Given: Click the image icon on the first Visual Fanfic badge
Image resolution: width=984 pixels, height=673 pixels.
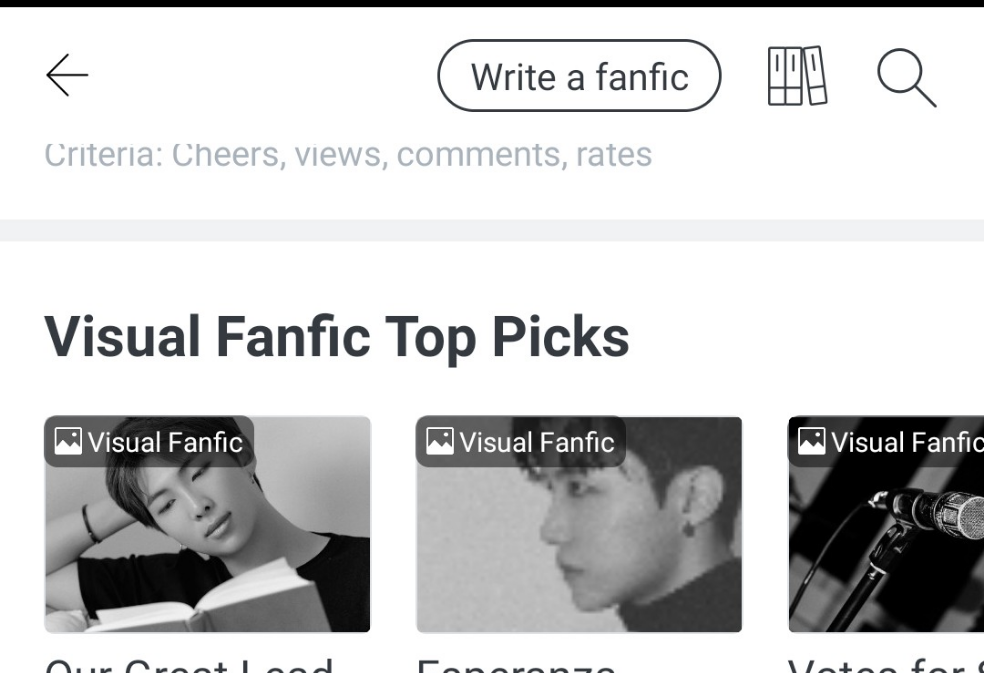Looking at the screenshot, I should [68, 441].
